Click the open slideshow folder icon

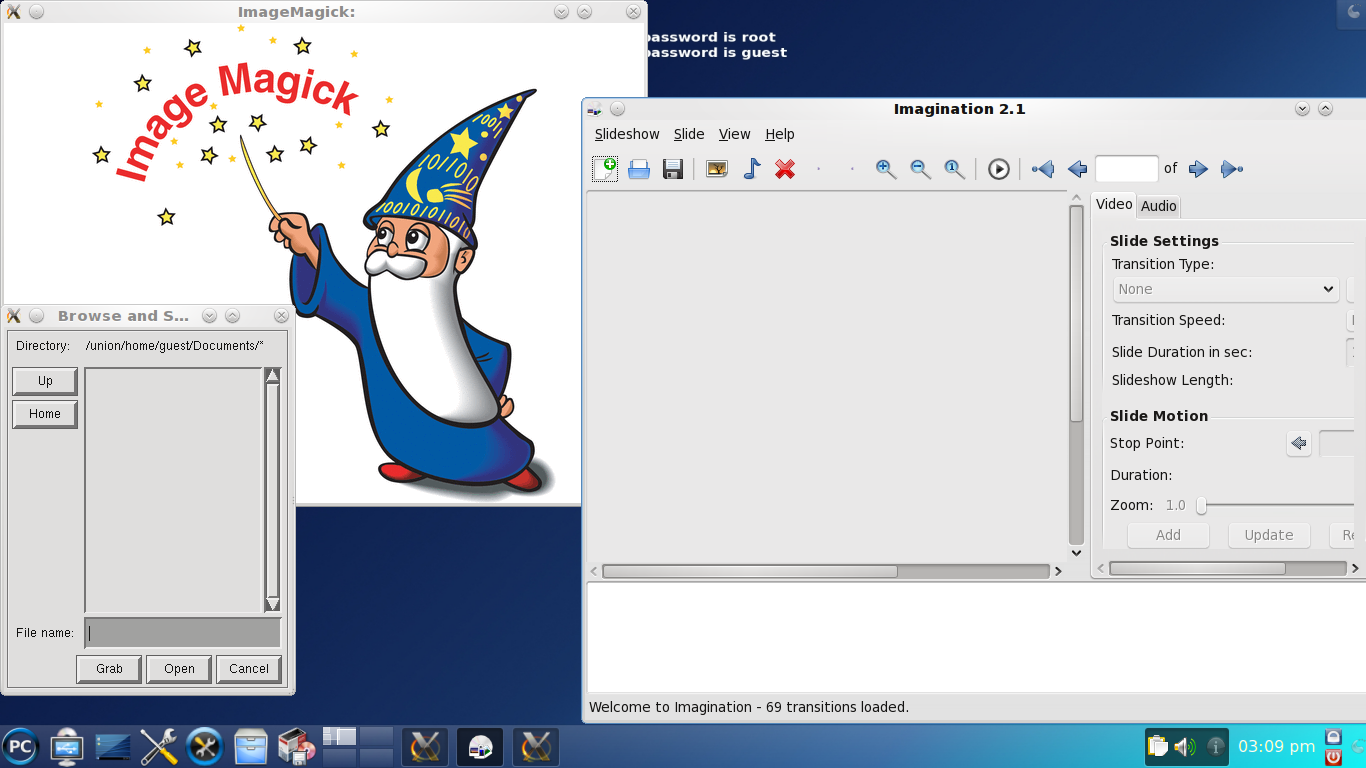point(639,169)
